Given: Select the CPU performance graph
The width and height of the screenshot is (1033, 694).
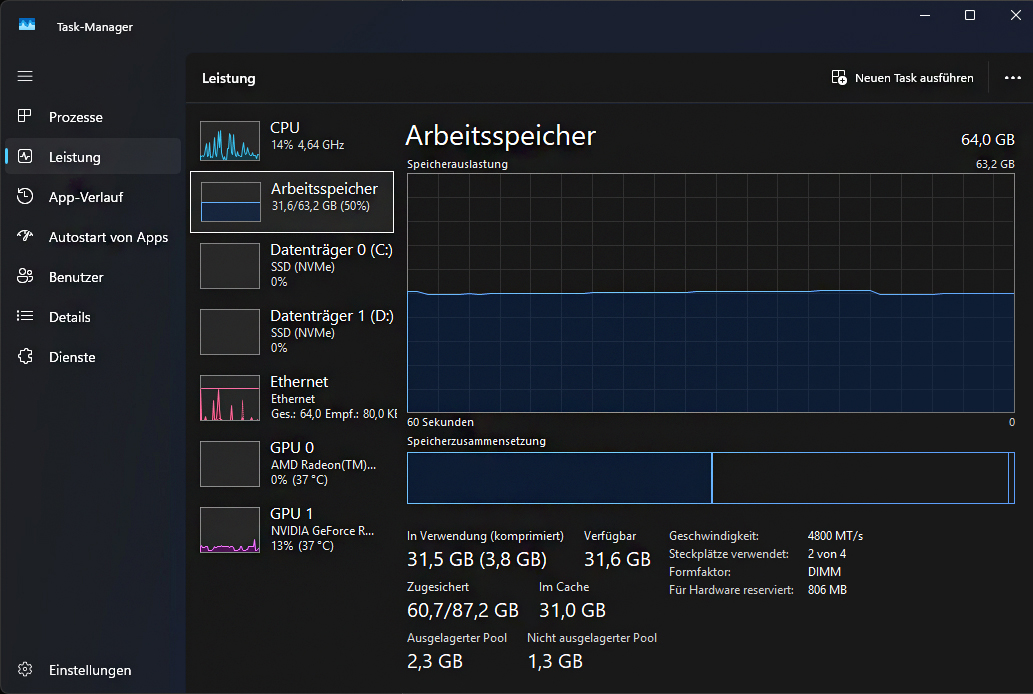Looking at the screenshot, I should pos(290,136).
